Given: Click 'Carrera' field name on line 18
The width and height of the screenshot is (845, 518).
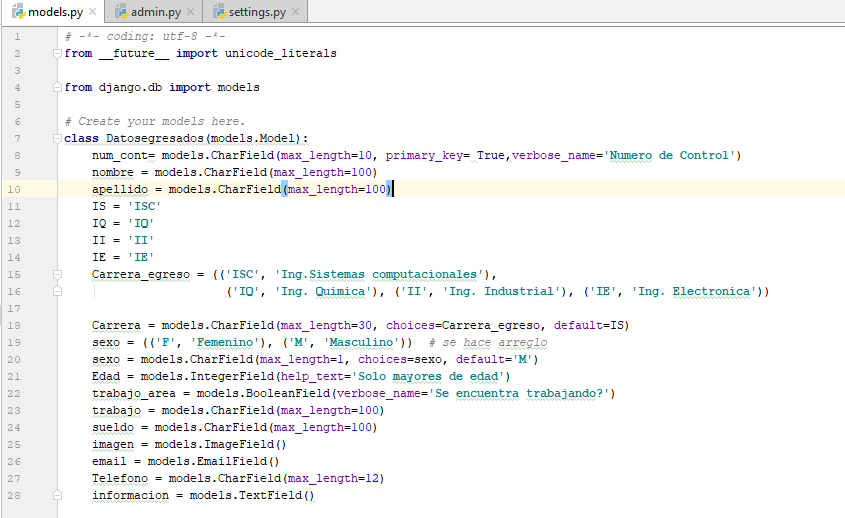Looking at the screenshot, I should (116, 326).
